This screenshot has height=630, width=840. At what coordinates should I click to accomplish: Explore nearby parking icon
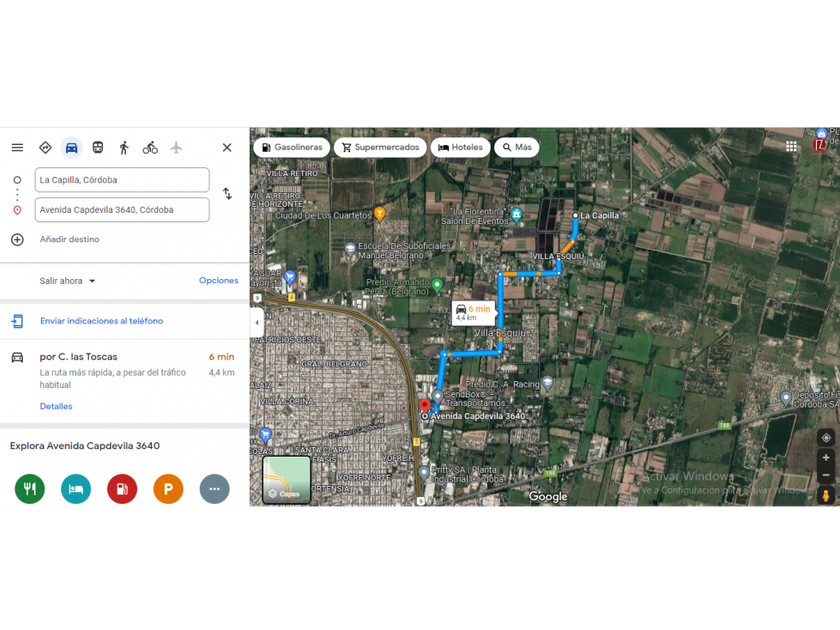click(168, 489)
